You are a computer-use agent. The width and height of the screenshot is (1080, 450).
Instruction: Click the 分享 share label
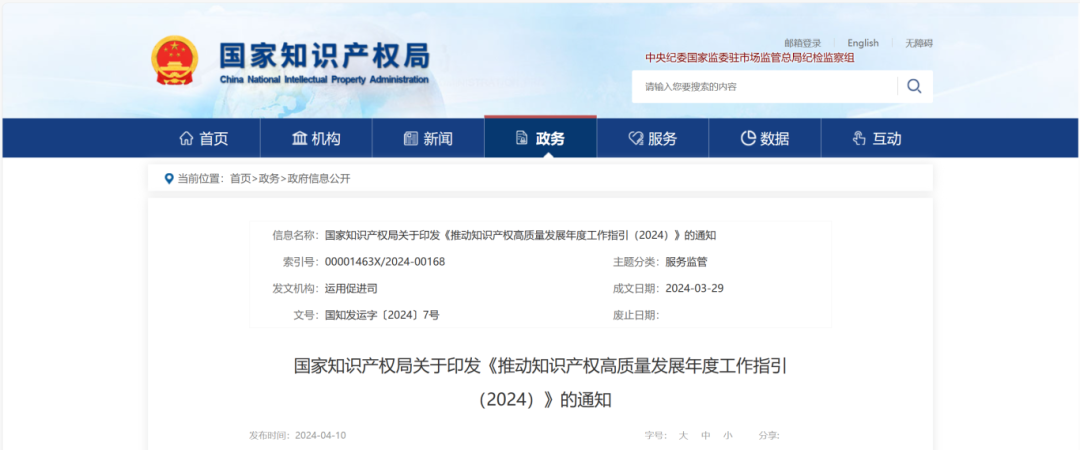tap(769, 436)
